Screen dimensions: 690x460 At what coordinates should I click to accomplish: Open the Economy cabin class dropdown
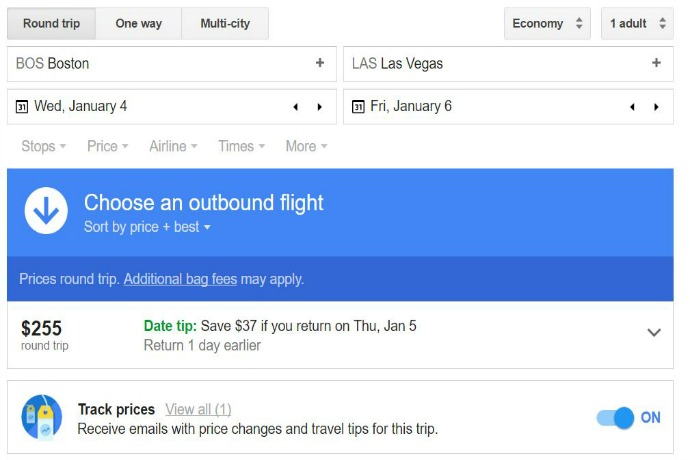coord(547,23)
